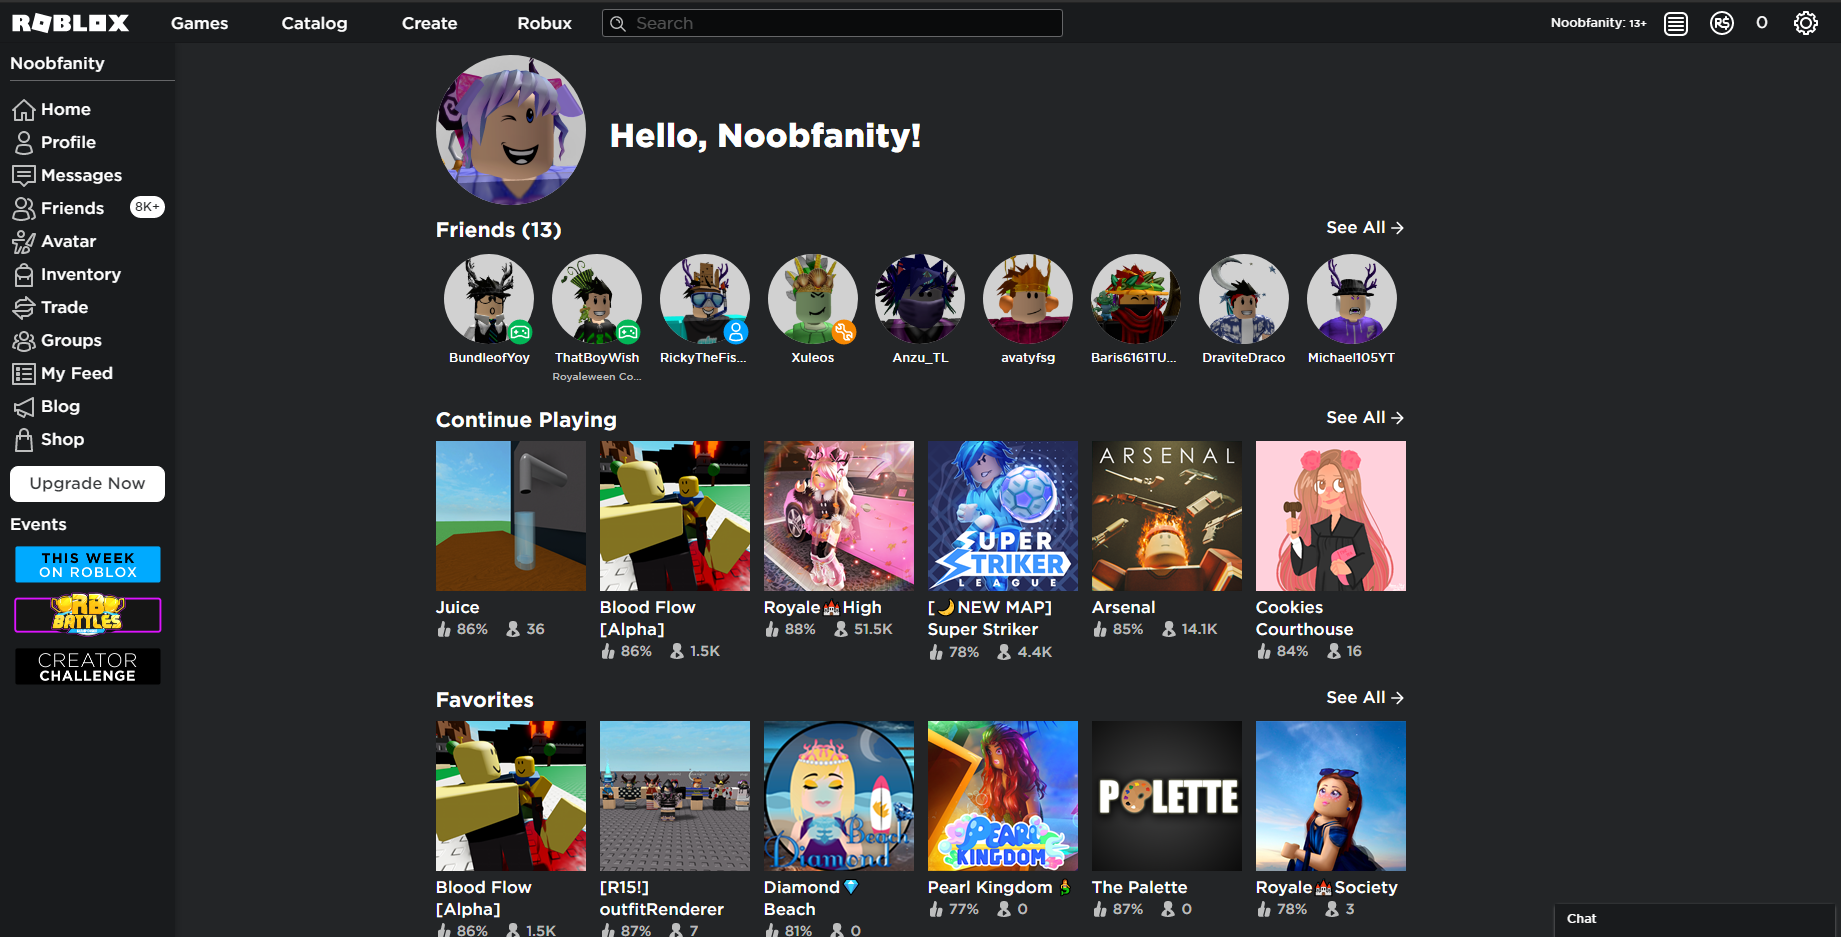Open Avatar editor from sidebar icon
Screen dimensions: 1841x937
(24, 242)
